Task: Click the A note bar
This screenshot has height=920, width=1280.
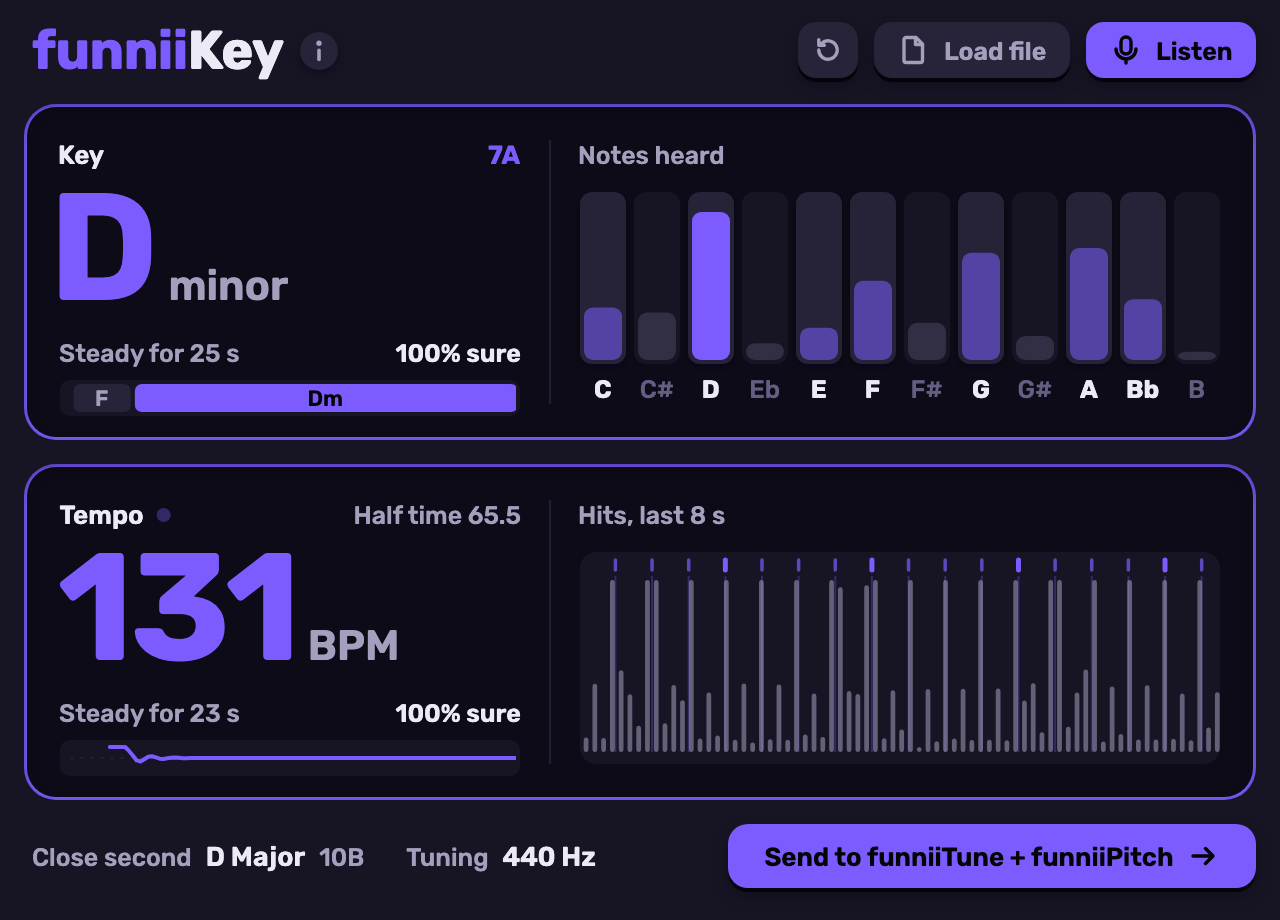Action: (1089, 277)
